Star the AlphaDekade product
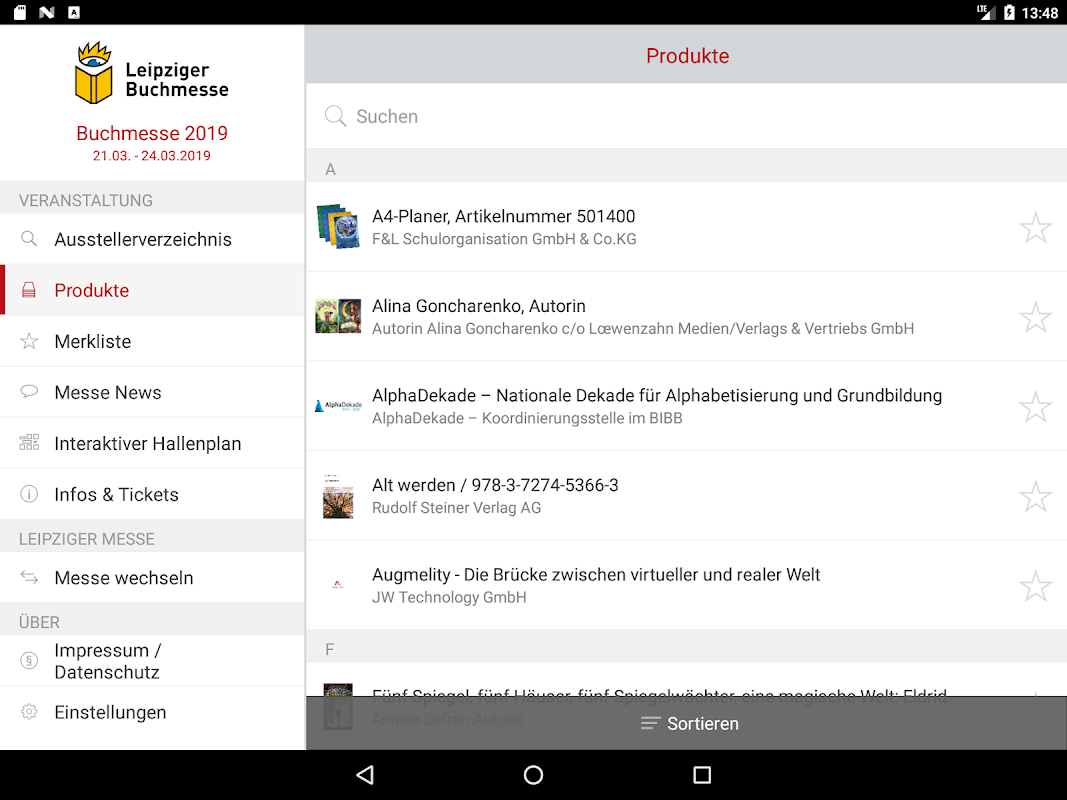 [1035, 407]
